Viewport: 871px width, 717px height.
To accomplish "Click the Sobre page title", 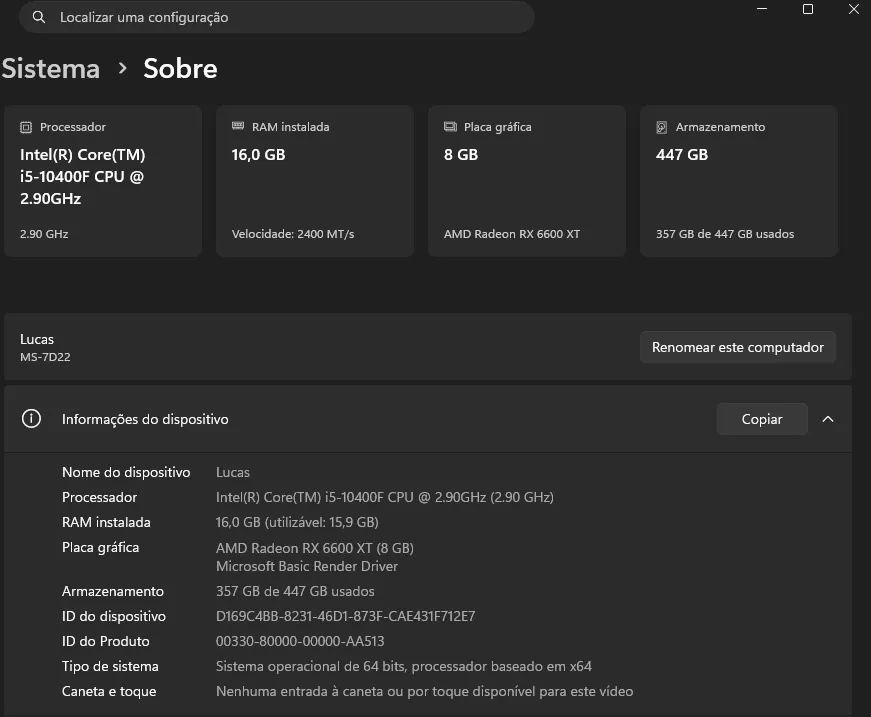I will click(181, 69).
